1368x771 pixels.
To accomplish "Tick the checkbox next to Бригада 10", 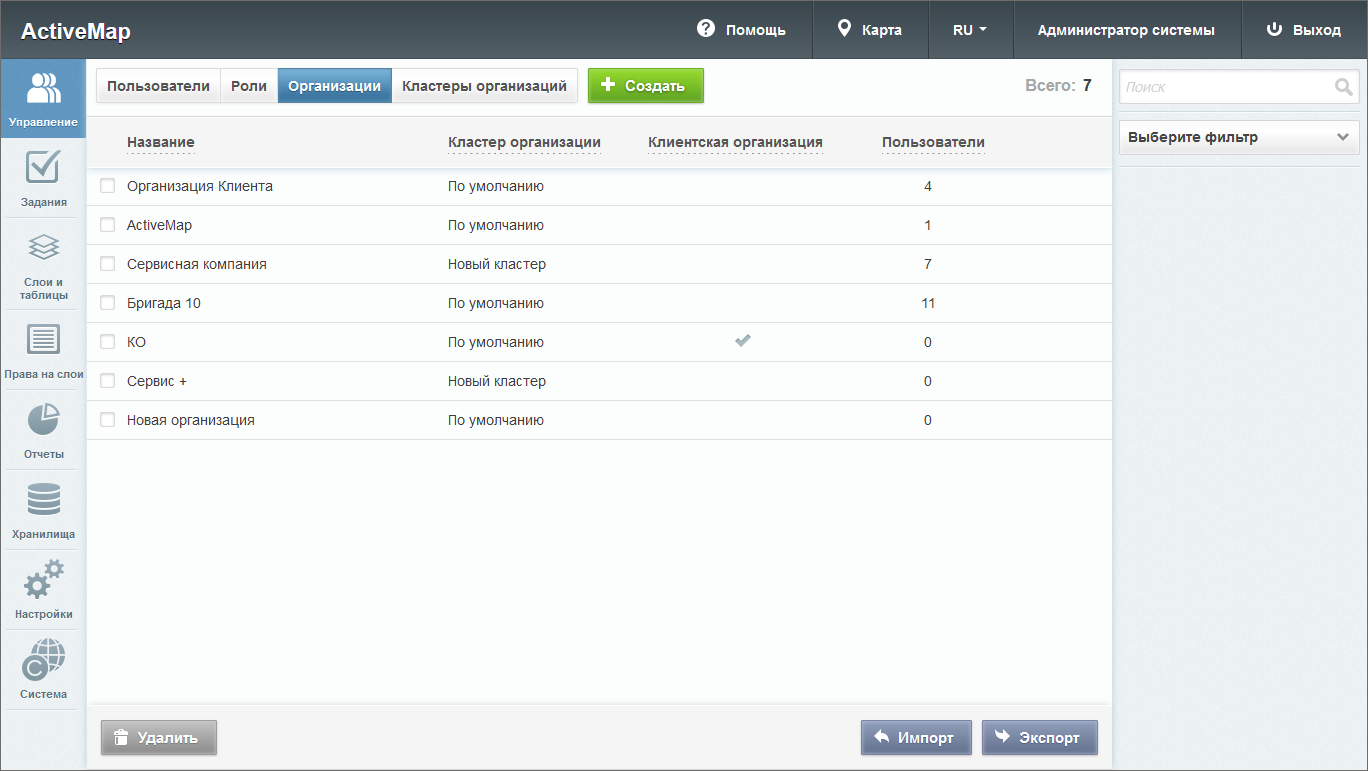I will pos(108,303).
